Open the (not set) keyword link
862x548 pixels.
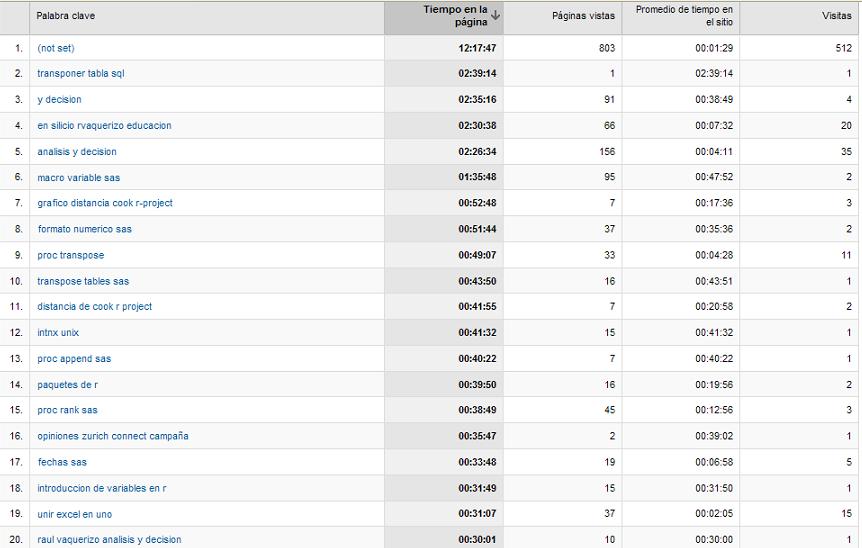point(56,48)
